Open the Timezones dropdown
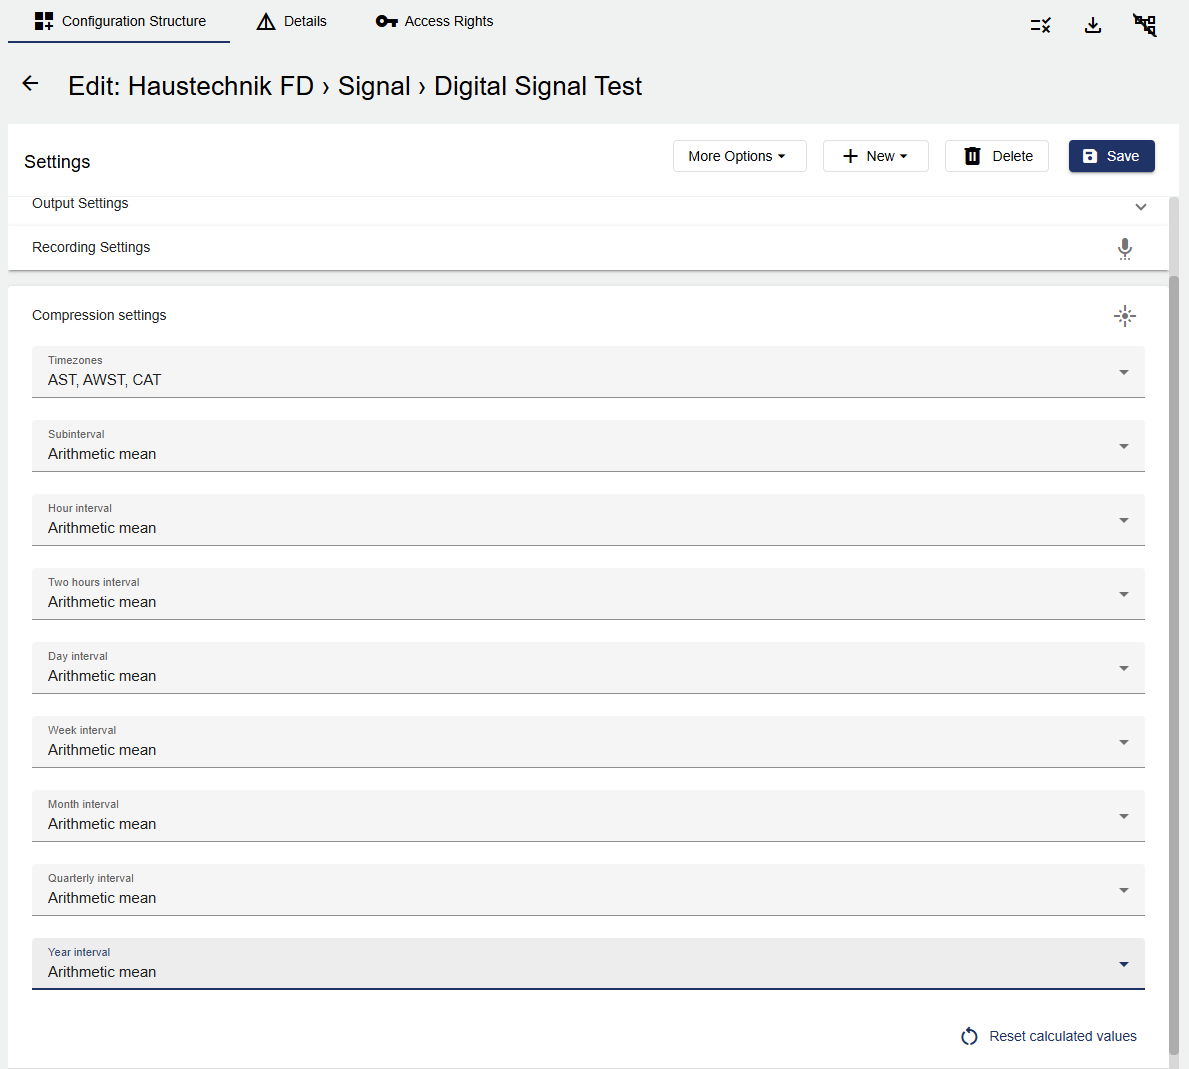This screenshot has height=1069, width=1189. point(588,372)
